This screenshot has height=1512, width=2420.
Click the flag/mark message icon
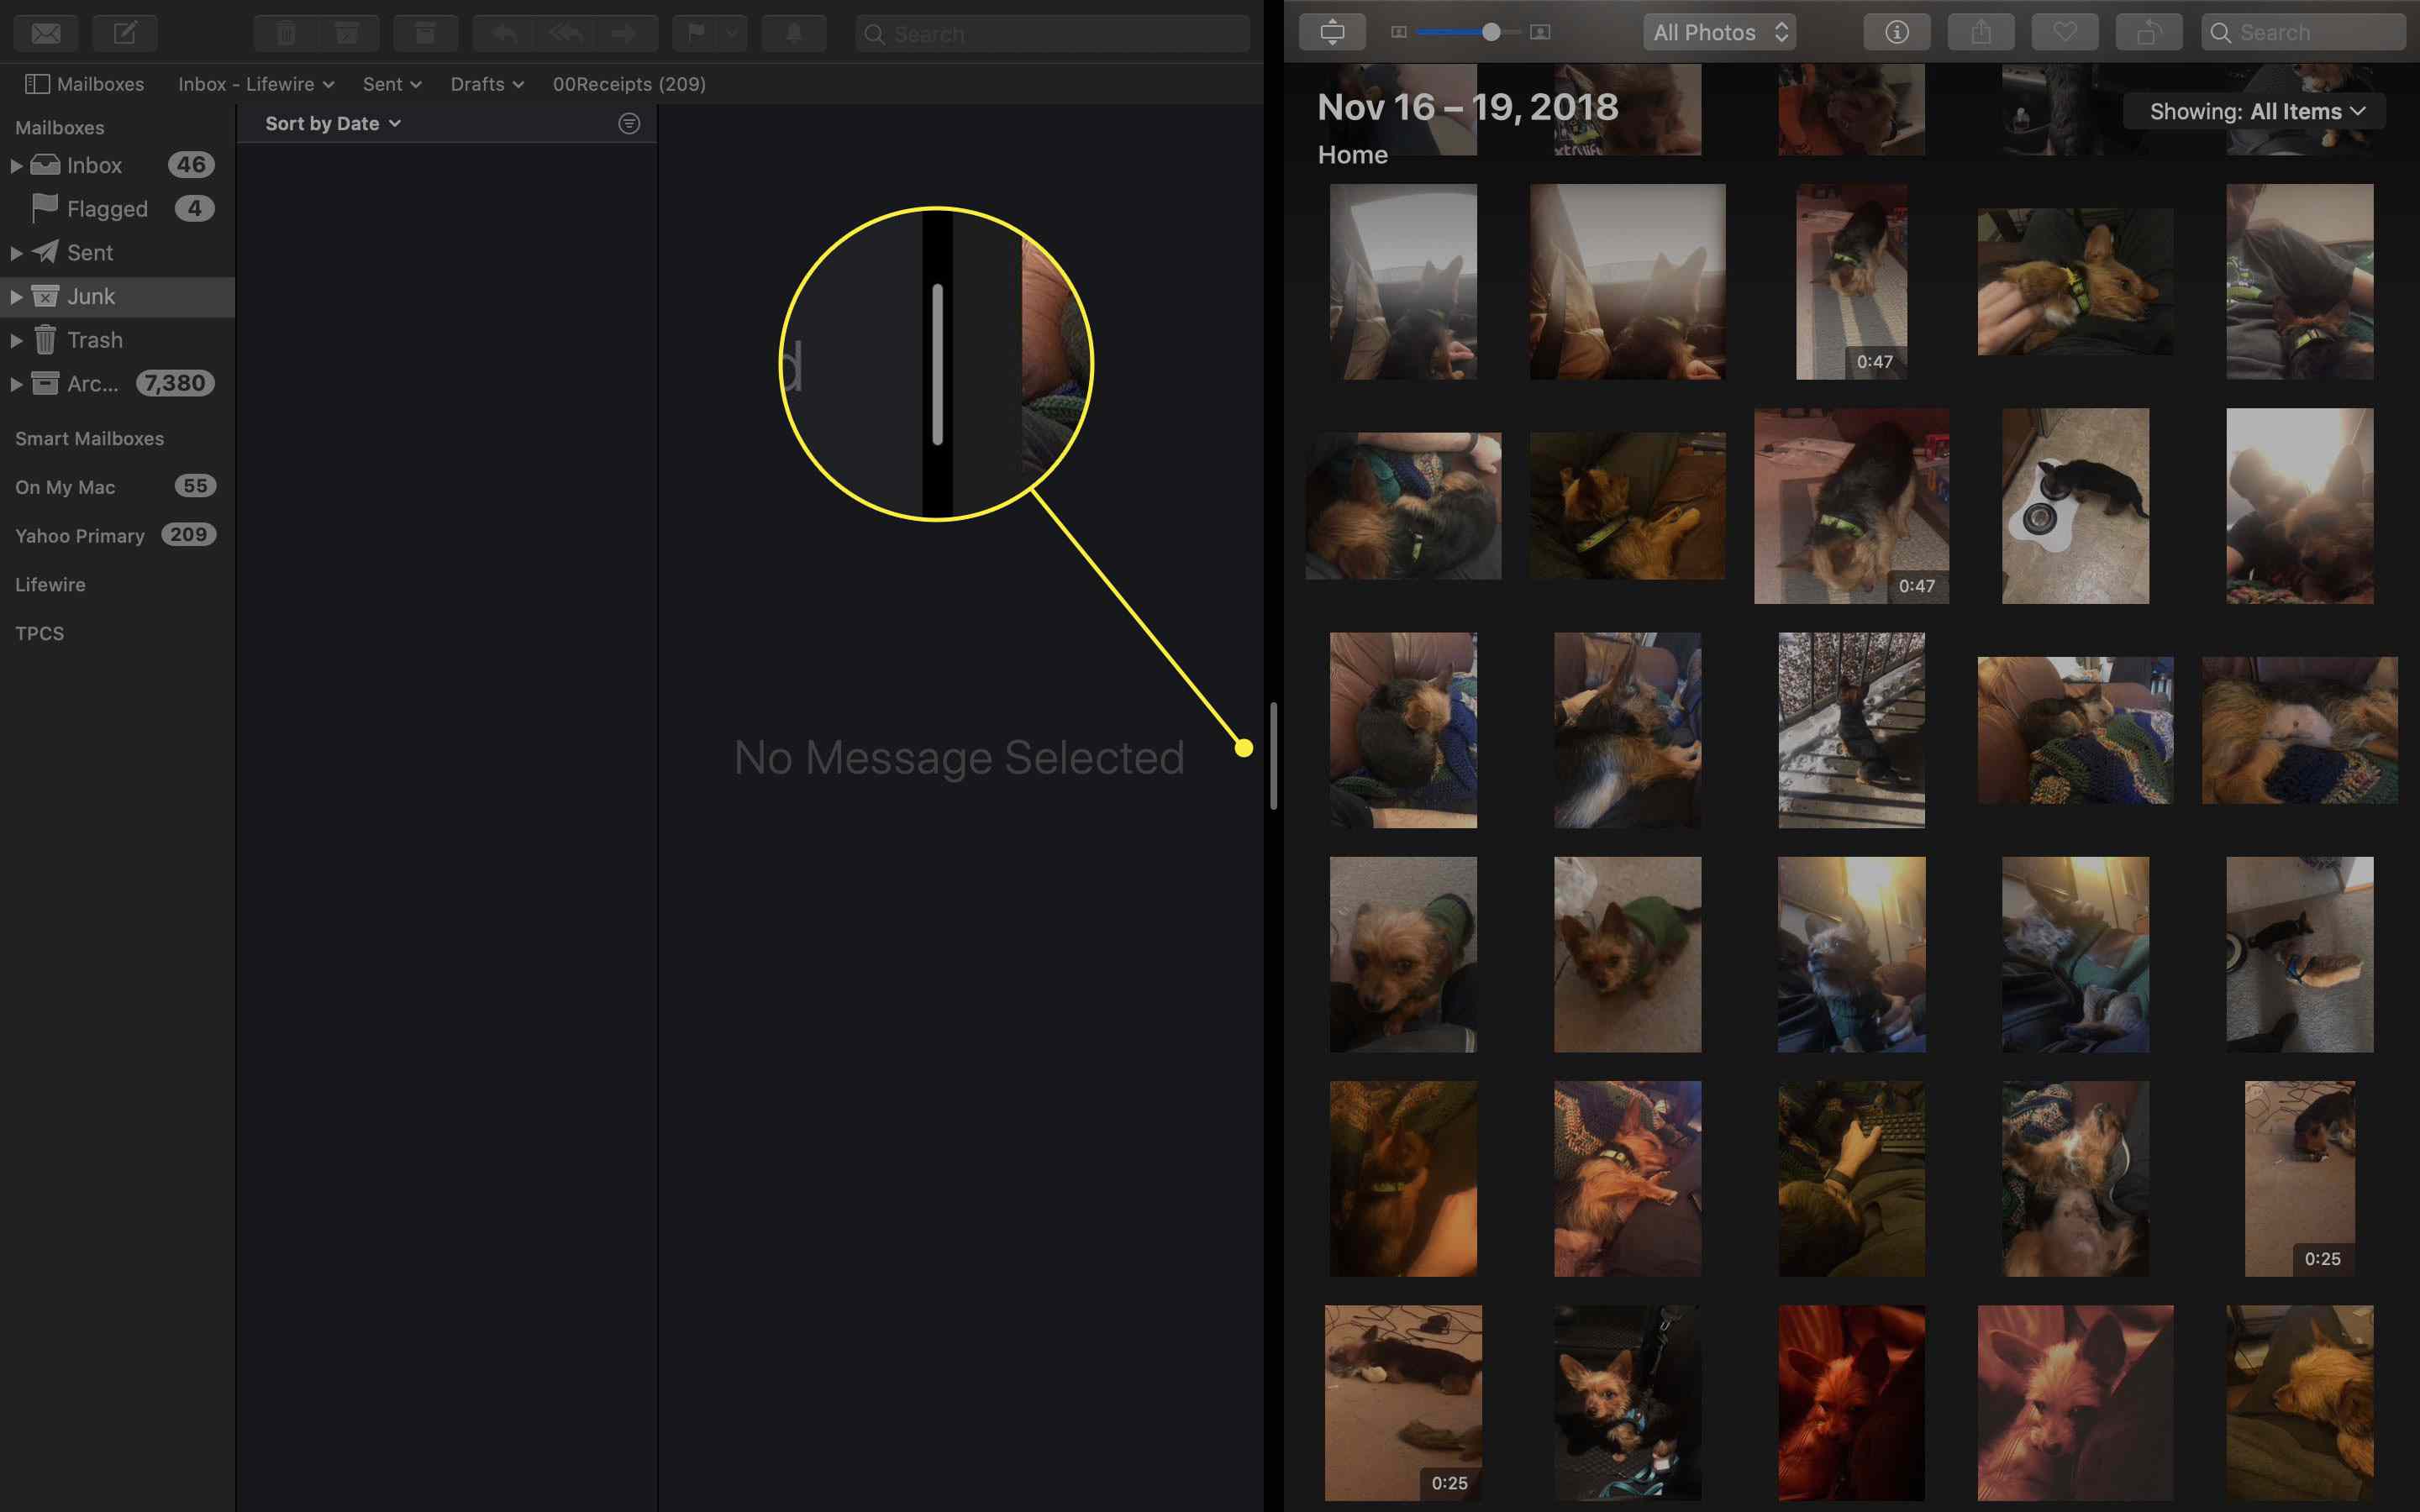tap(697, 31)
